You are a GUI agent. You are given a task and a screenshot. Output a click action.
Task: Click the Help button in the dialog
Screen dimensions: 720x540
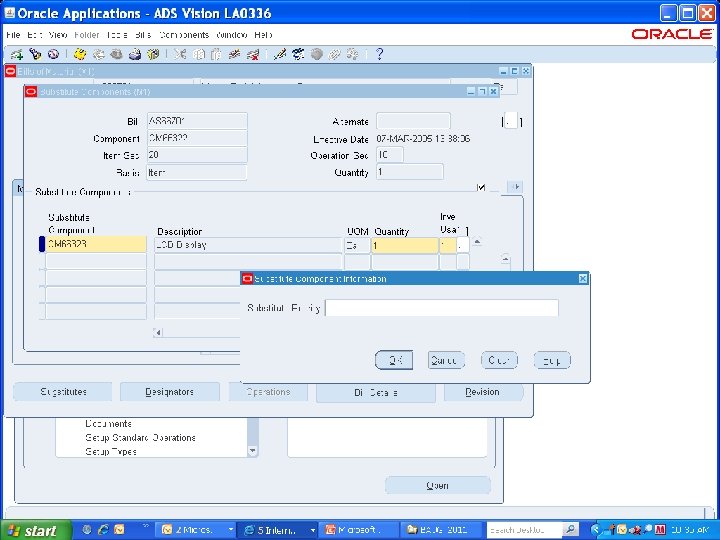[552, 360]
